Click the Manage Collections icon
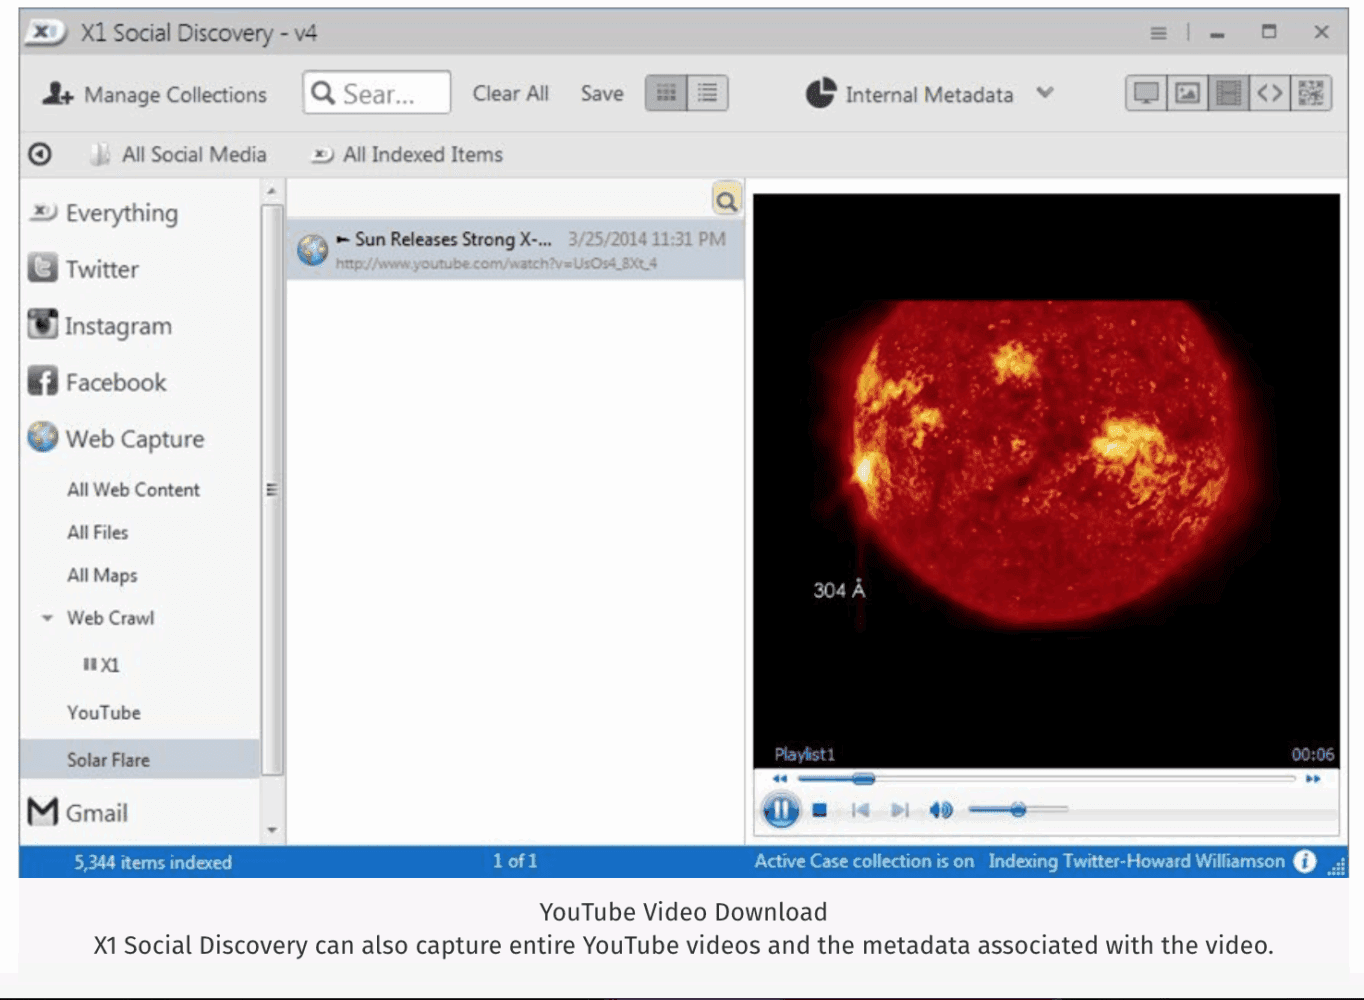 pyautogui.click(x=58, y=94)
